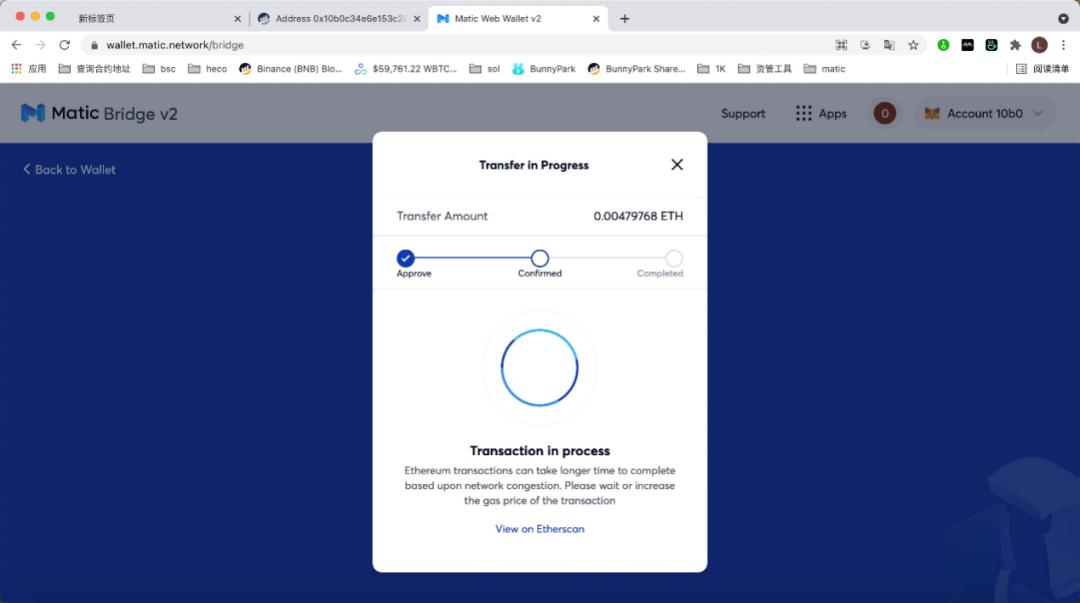Viewport: 1080px width, 603px height.
Task: Click the QR code icon in address bar
Action: click(x=841, y=45)
